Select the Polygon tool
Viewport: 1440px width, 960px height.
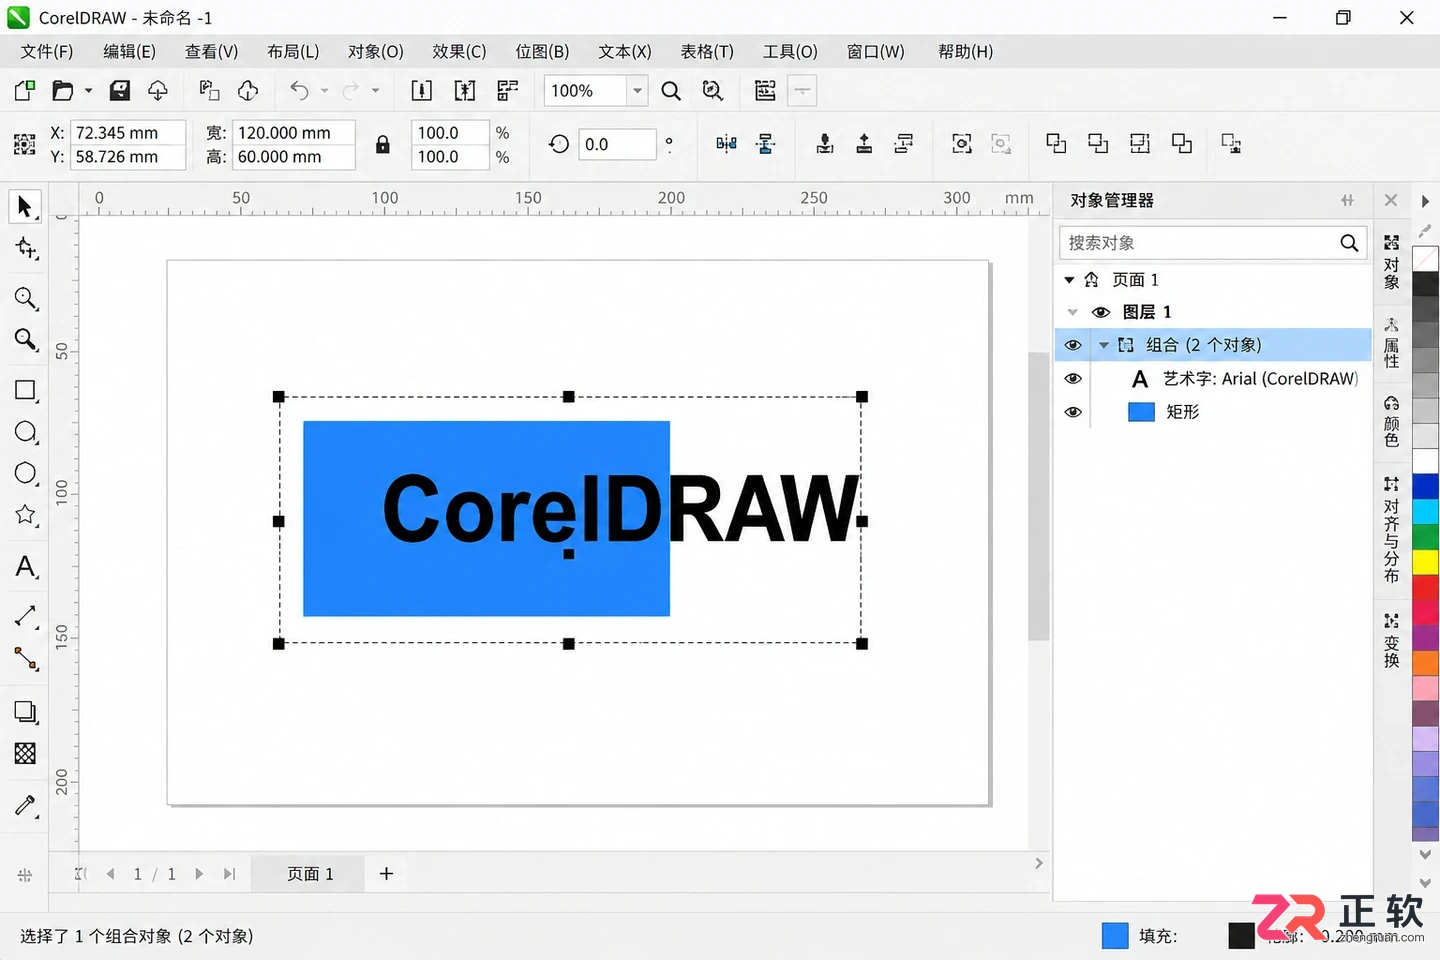[26, 473]
